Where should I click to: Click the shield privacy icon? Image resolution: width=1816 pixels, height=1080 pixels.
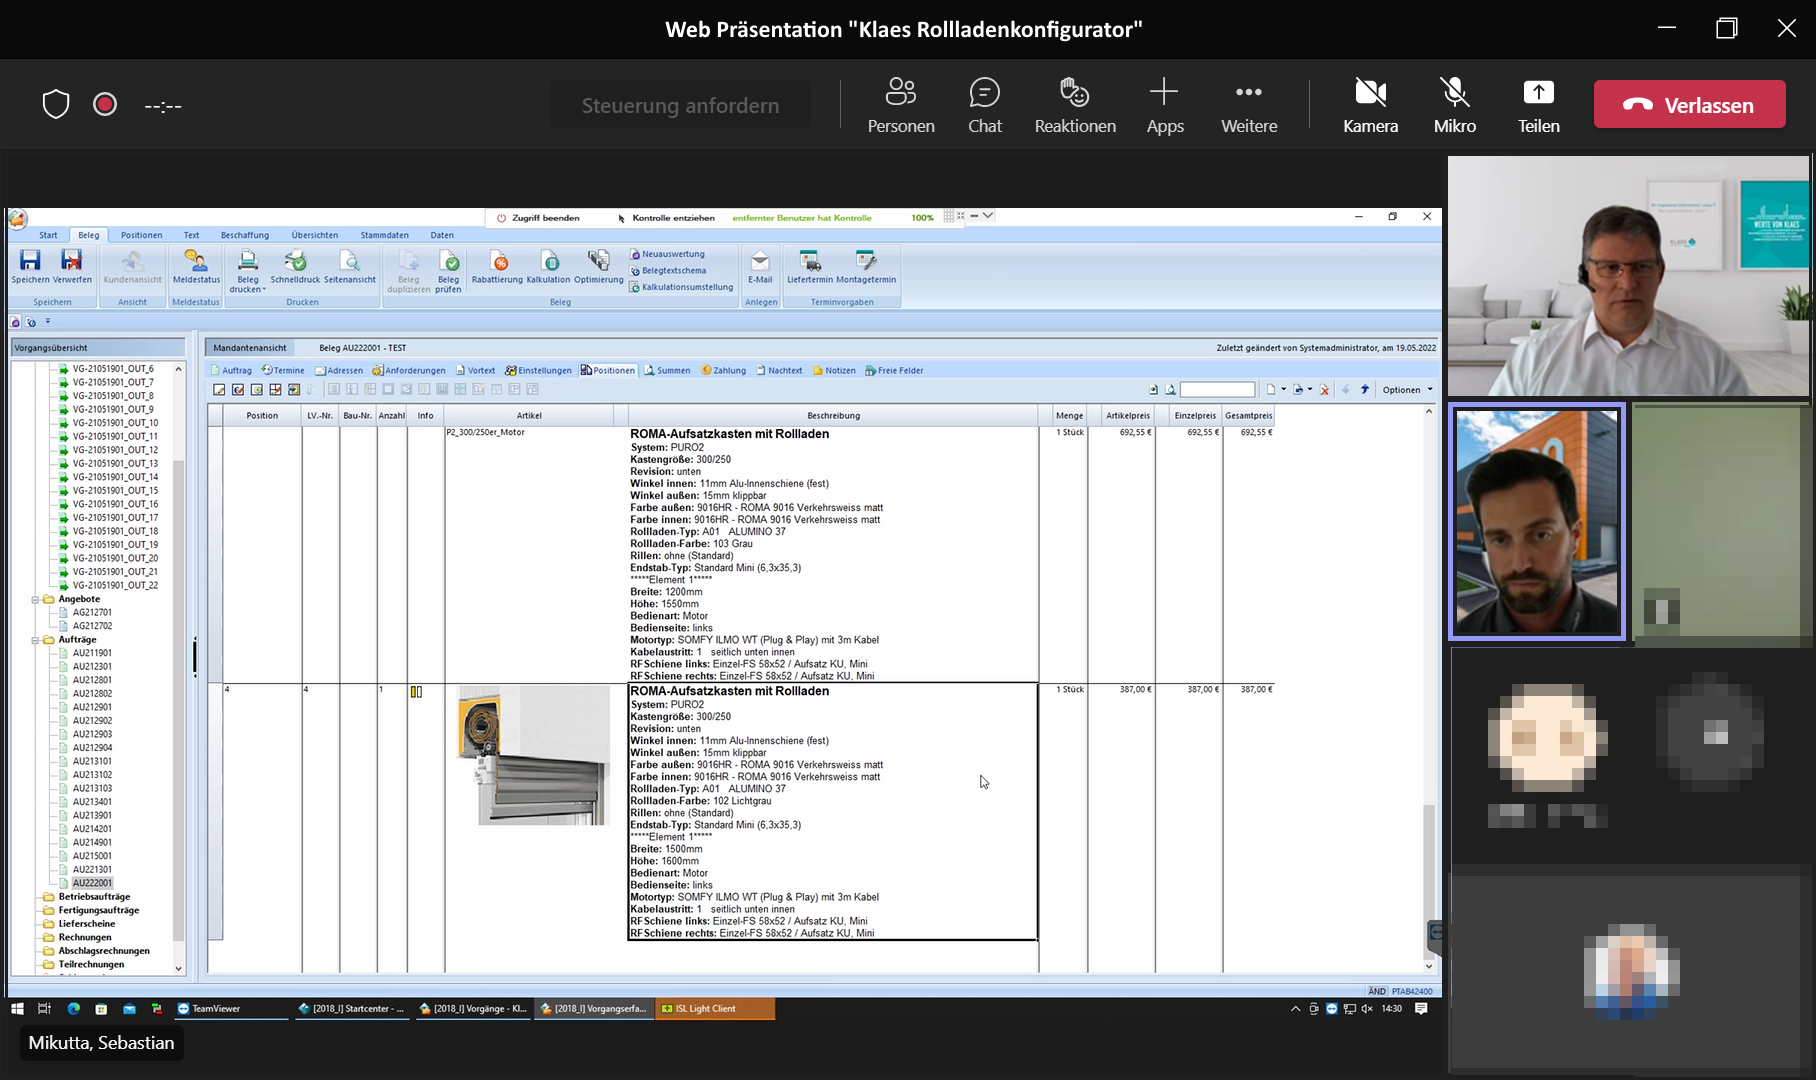point(56,105)
